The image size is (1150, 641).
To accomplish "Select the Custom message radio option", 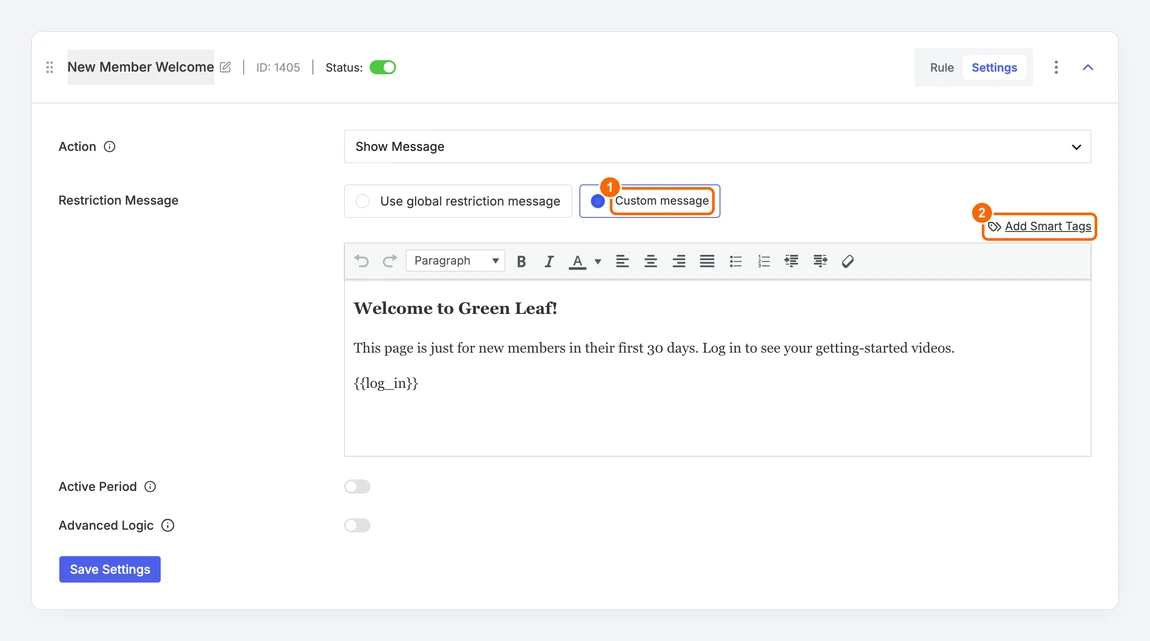I will (x=650, y=201).
